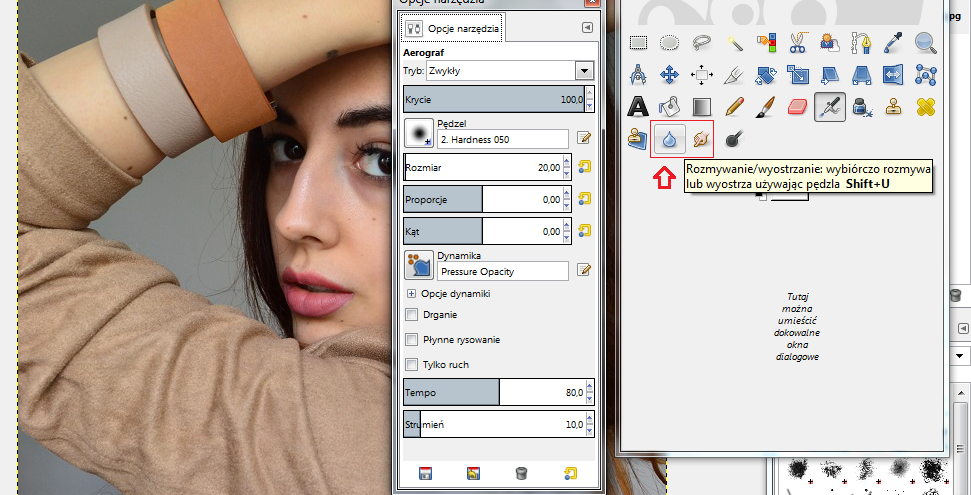Select the Airbrush tool

pyautogui.click(x=830, y=107)
